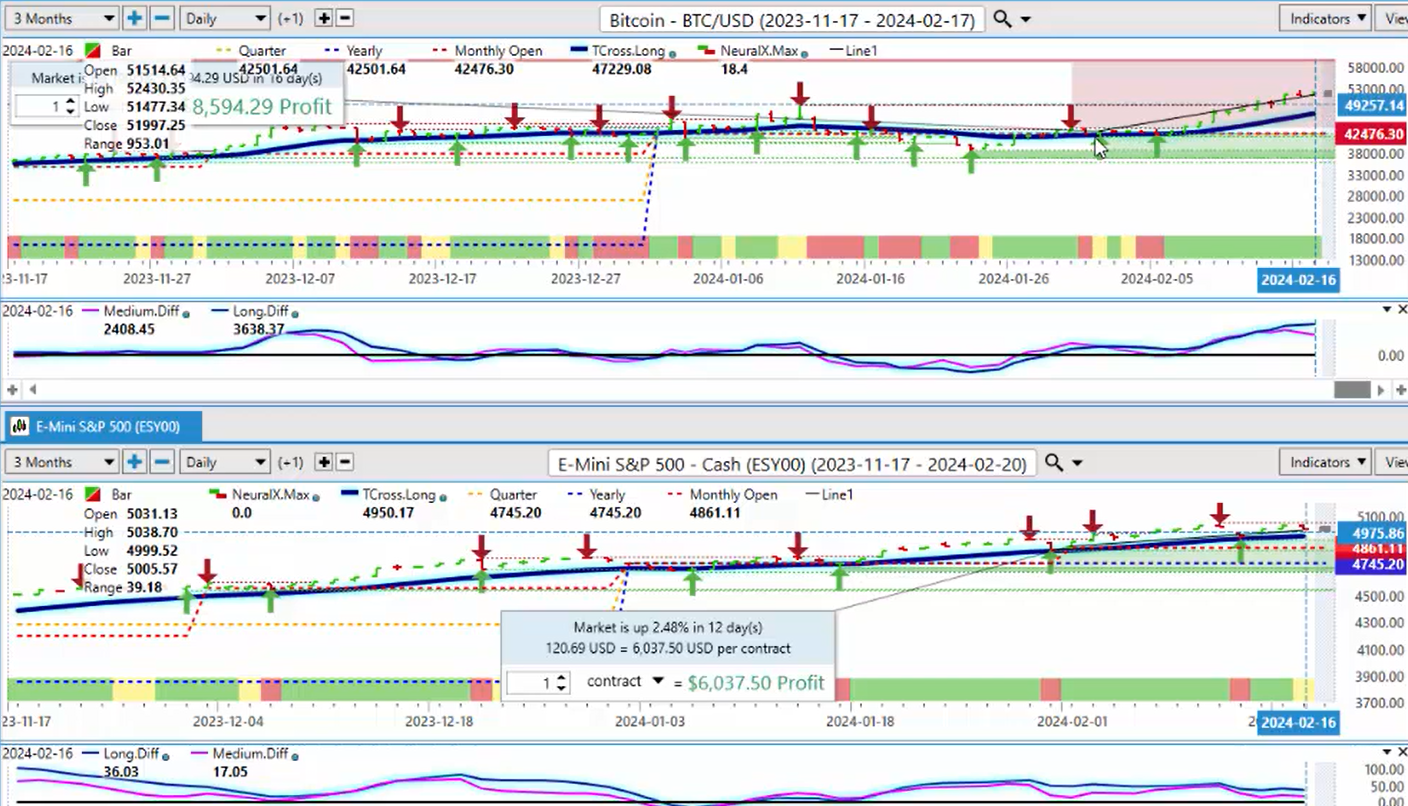Screen dimensions: 1408x806
Task: Click Monthly Open label in Bitcoin legend
Action: tap(498, 50)
